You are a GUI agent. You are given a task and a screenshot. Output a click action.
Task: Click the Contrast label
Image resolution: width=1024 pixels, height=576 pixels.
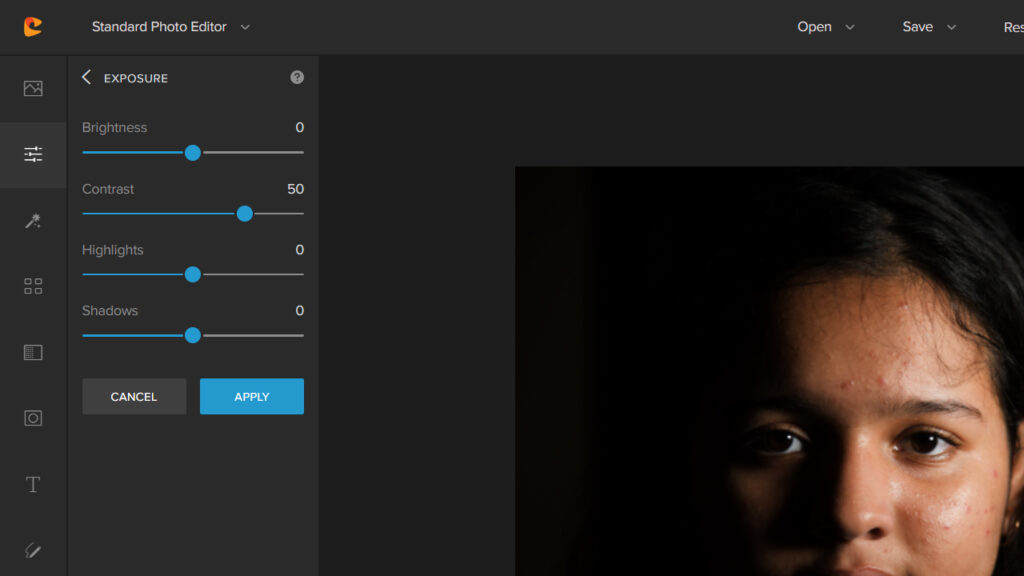pos(108,189)
